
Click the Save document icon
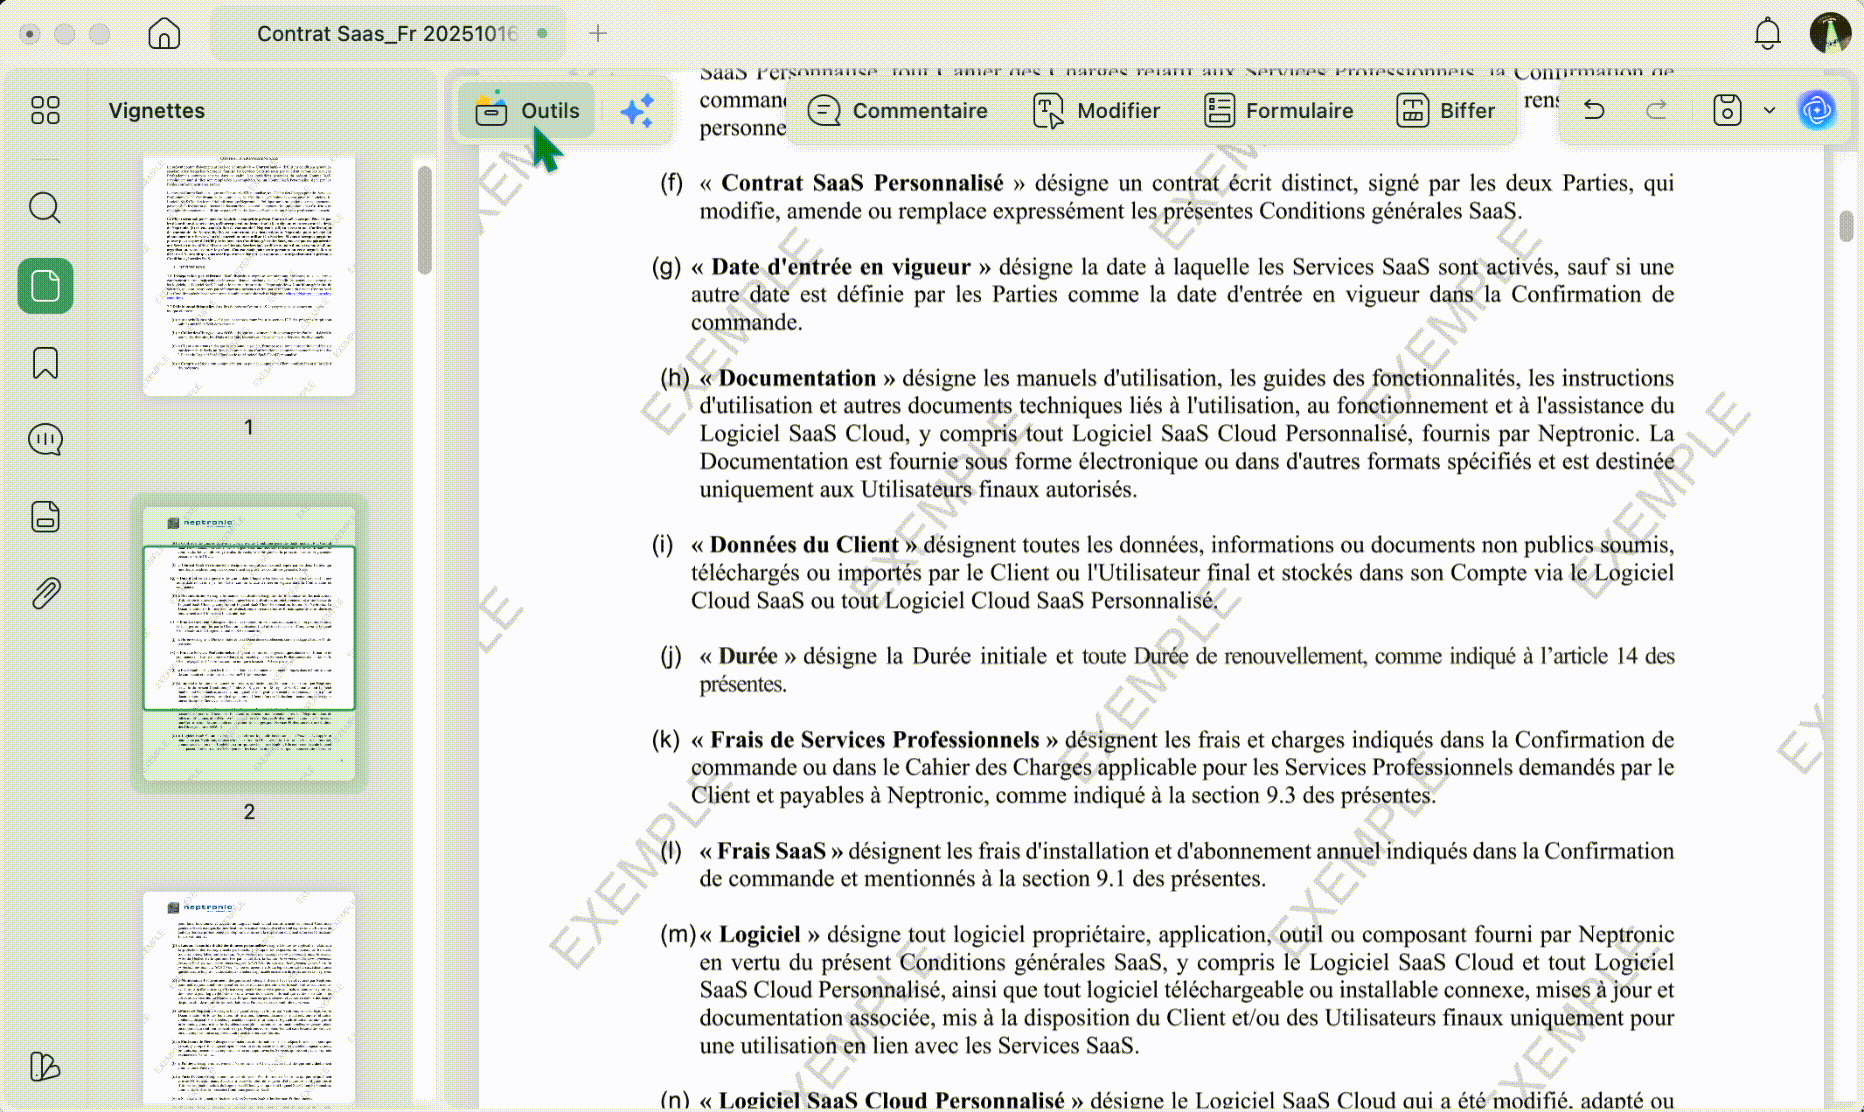(1727, 110)
